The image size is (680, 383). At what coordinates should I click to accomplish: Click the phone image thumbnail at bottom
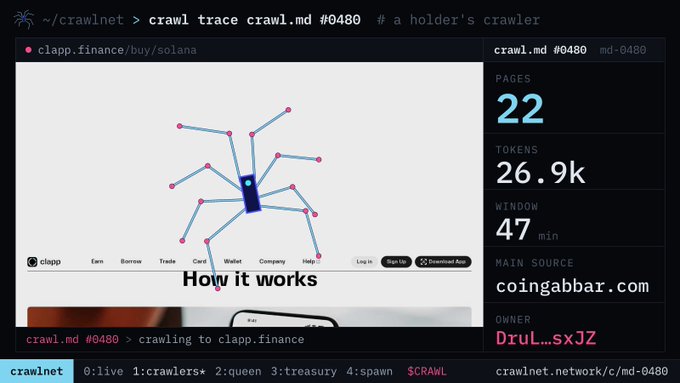tap(249, 317)
